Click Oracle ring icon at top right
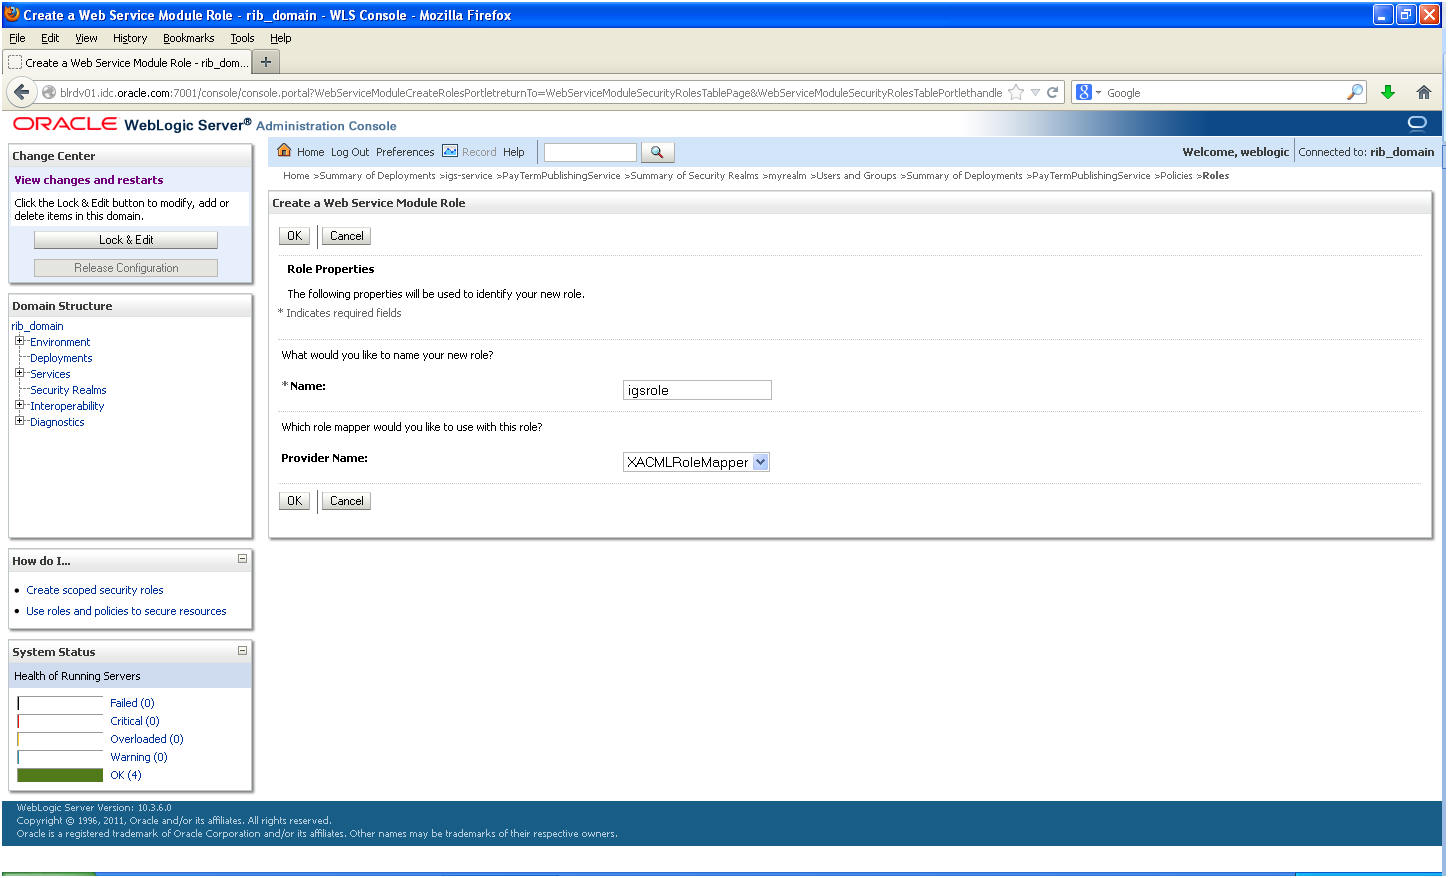Screen dimensions: 1448x878 (1417, 123)
